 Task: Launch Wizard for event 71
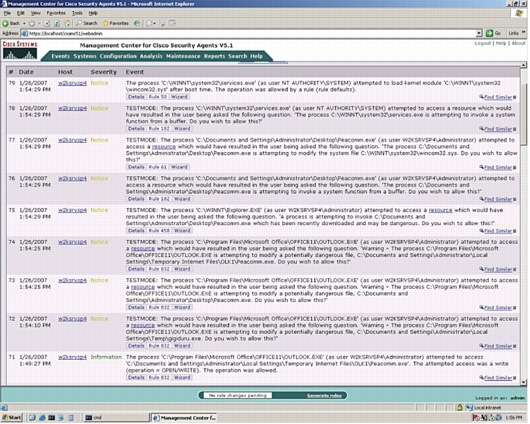[x=182, y=377]
